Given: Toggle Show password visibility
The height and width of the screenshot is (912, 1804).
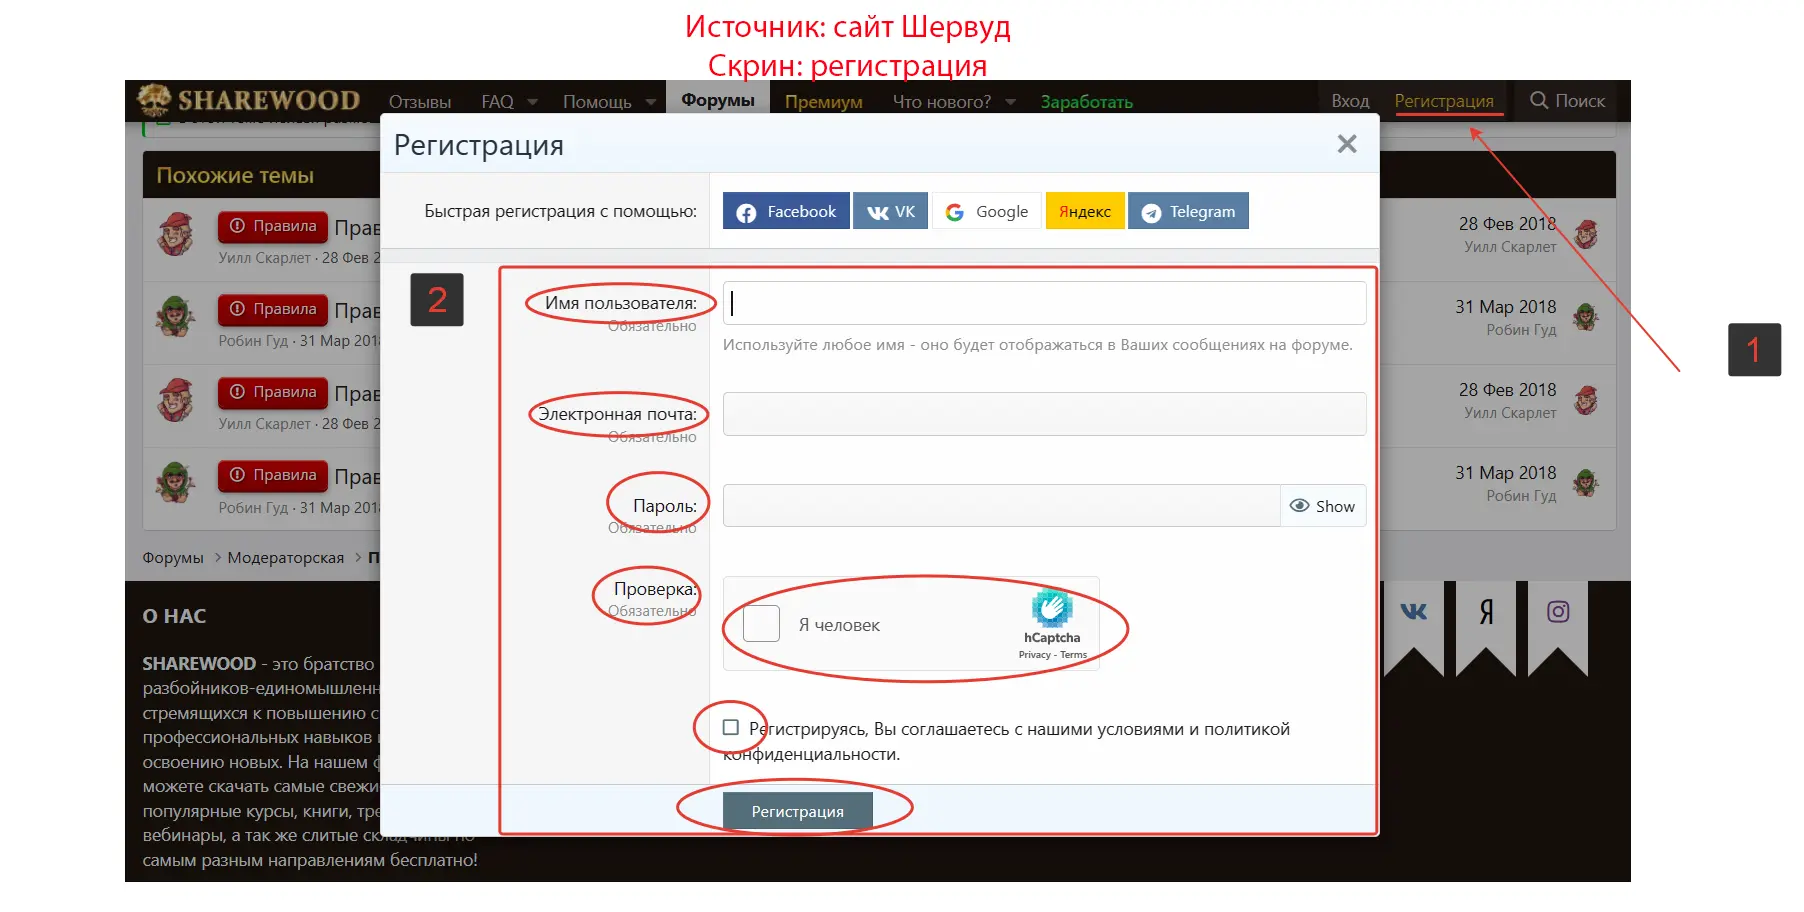Looking at the screenshot, I should coord(1323,506).
